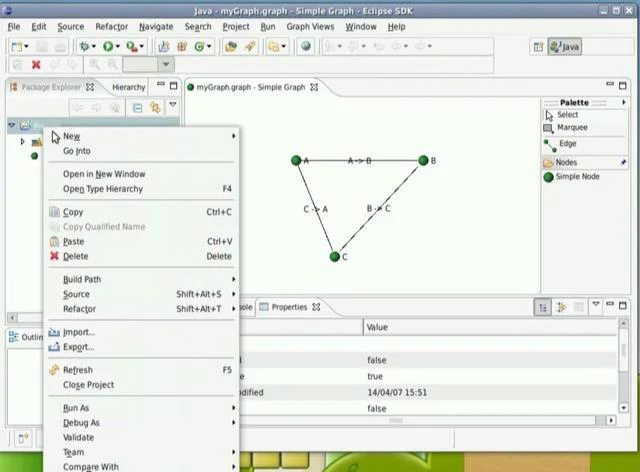
Task: Switch to Java perspective button
Action: [x=565, y=47]
